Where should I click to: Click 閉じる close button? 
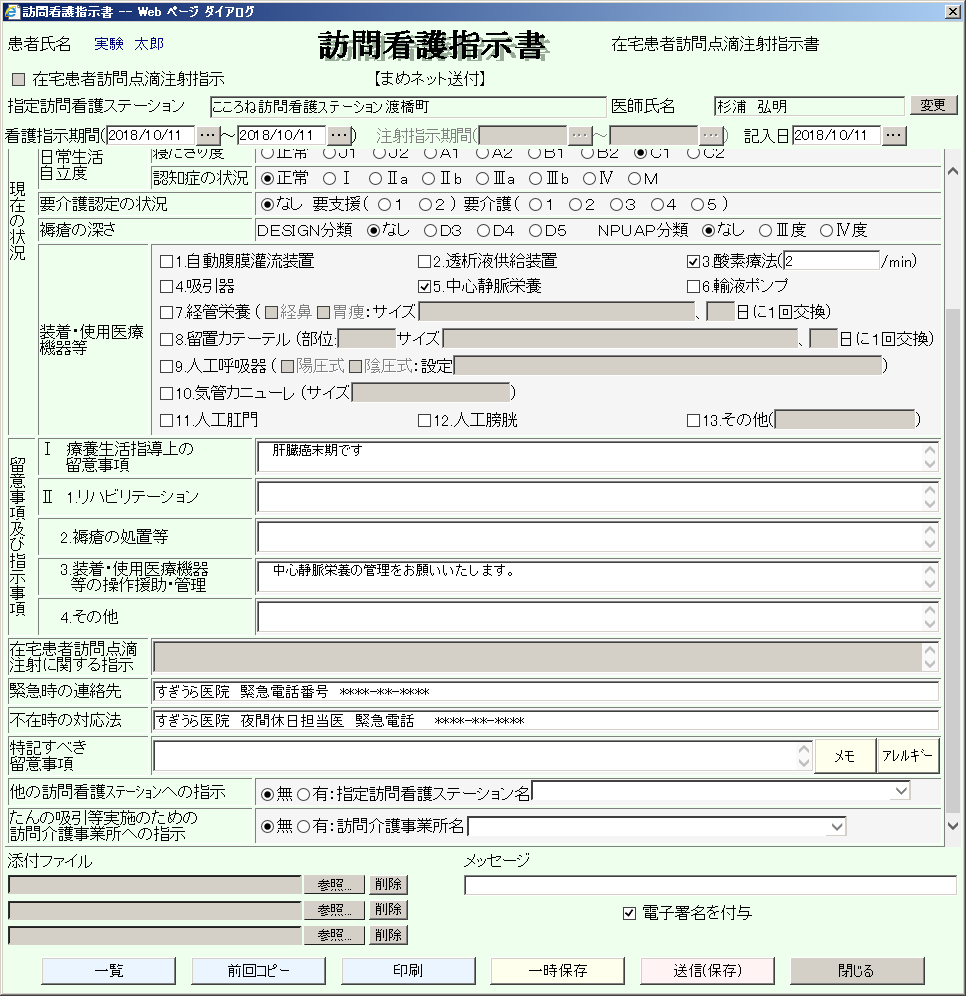(x=857, y=971)
